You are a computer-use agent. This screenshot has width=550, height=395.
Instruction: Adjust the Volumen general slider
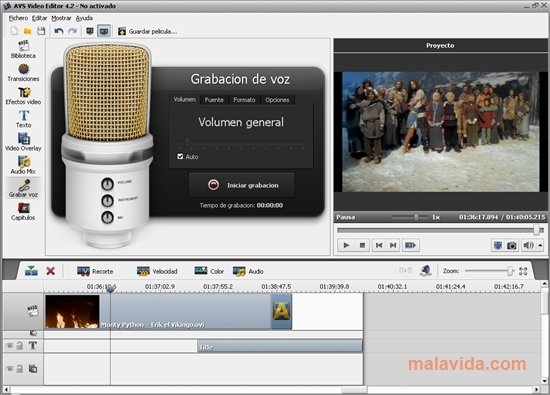[241, 142]
